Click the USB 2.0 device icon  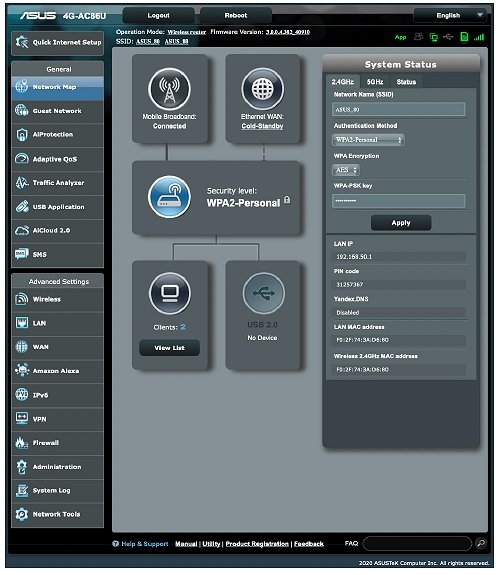point(263,293)
